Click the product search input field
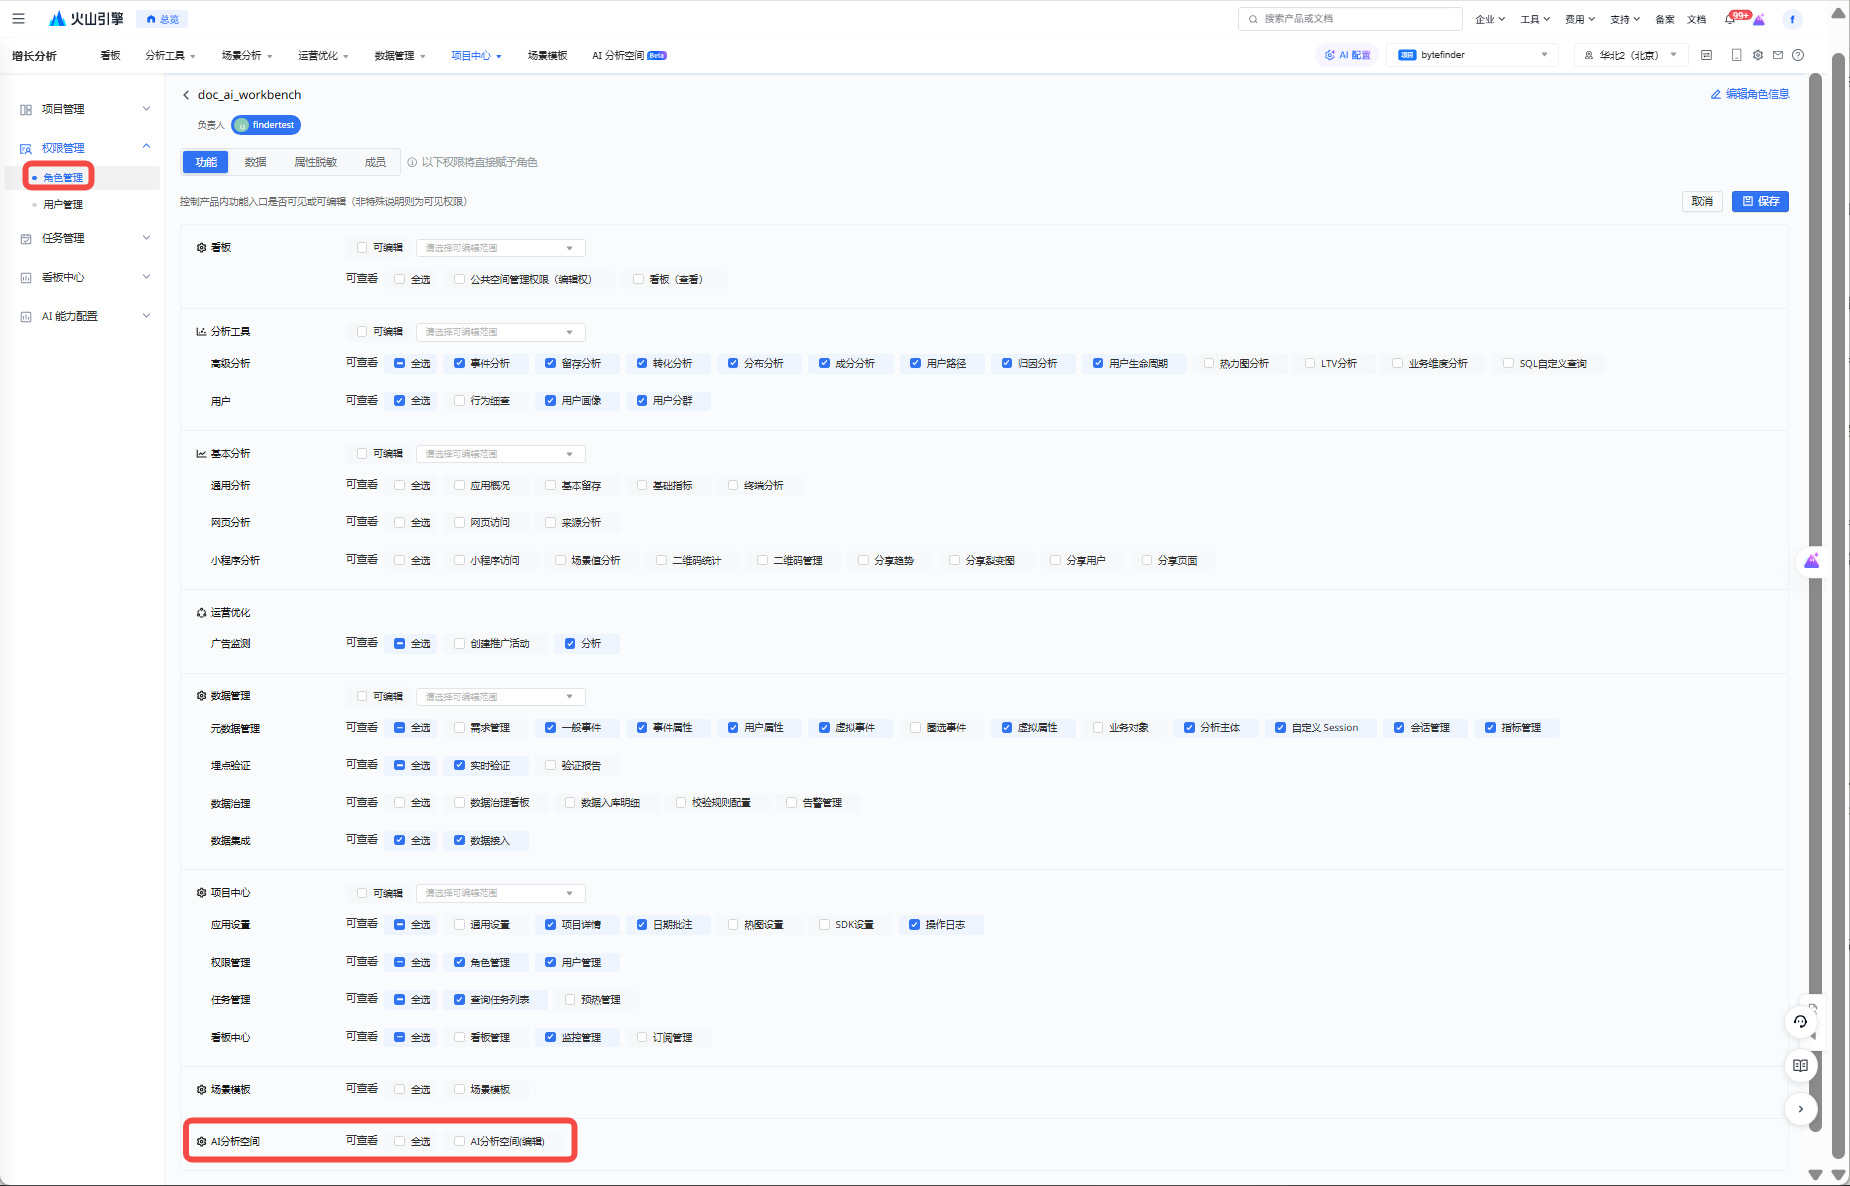Image resolution: width=1850 pixels, height=1186 pixels. (x=1350, y=19)
